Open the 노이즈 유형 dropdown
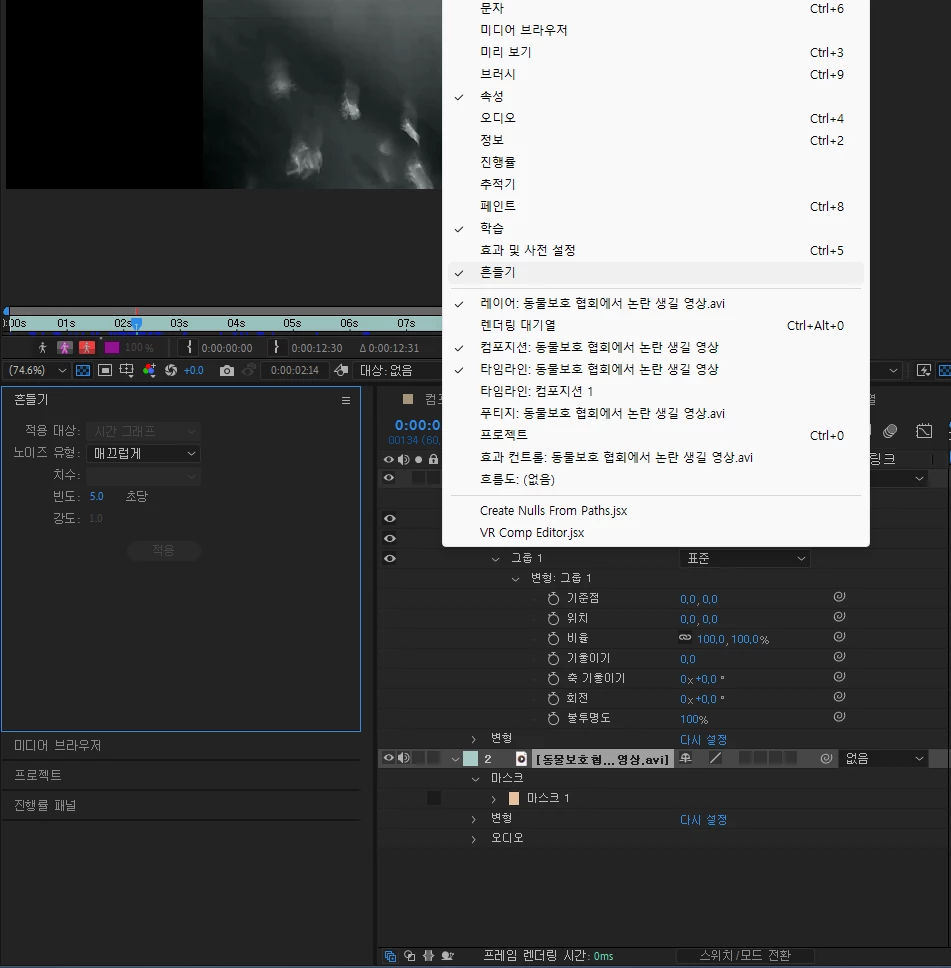This screenshot has width=951, height=968. [143, 454]
